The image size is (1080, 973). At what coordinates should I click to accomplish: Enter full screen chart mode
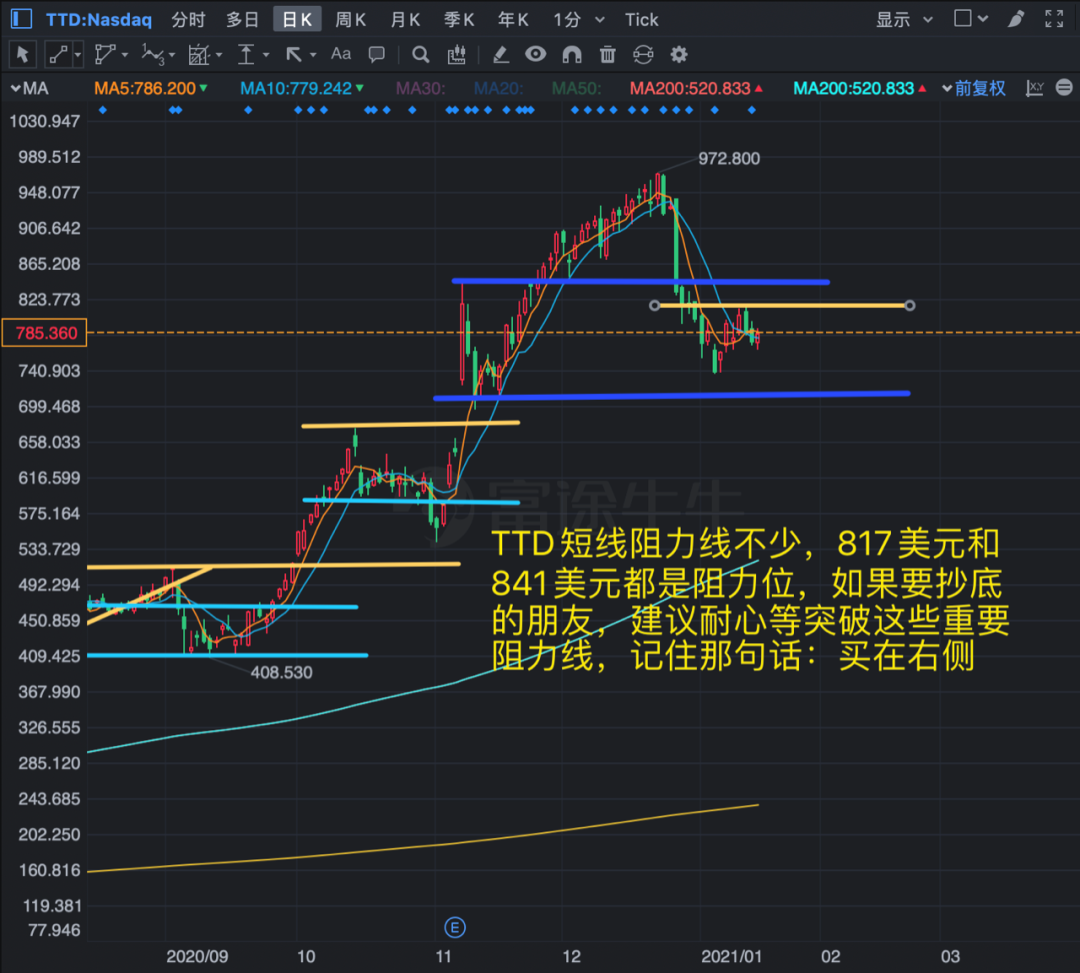point(1054,19)
